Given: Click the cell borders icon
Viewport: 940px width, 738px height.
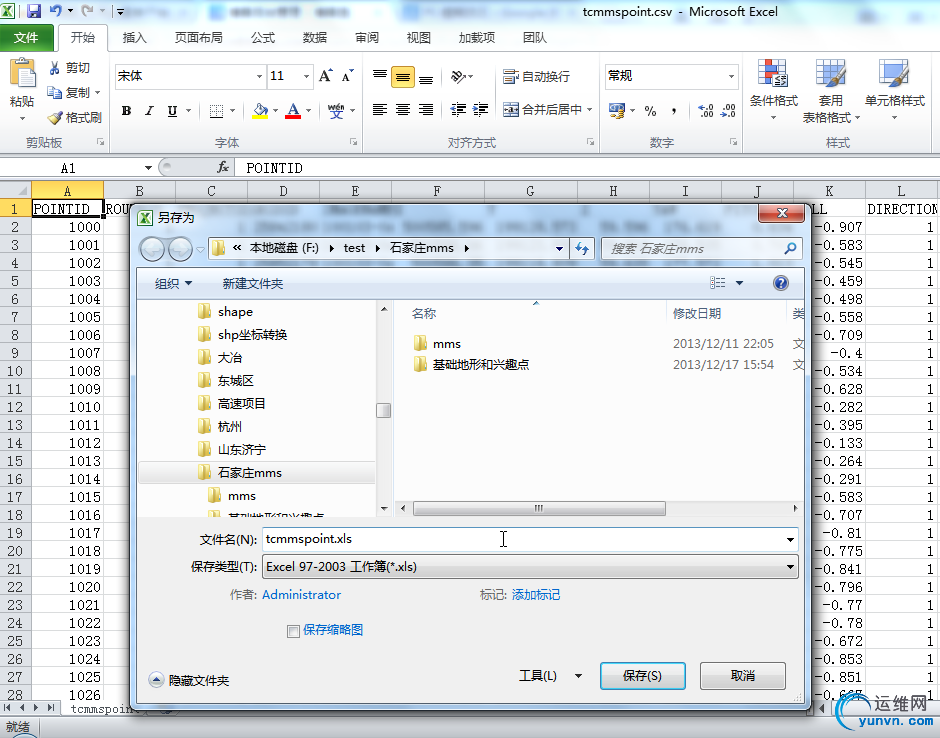Looking at the screenshot, I should [x=216, y=110].
